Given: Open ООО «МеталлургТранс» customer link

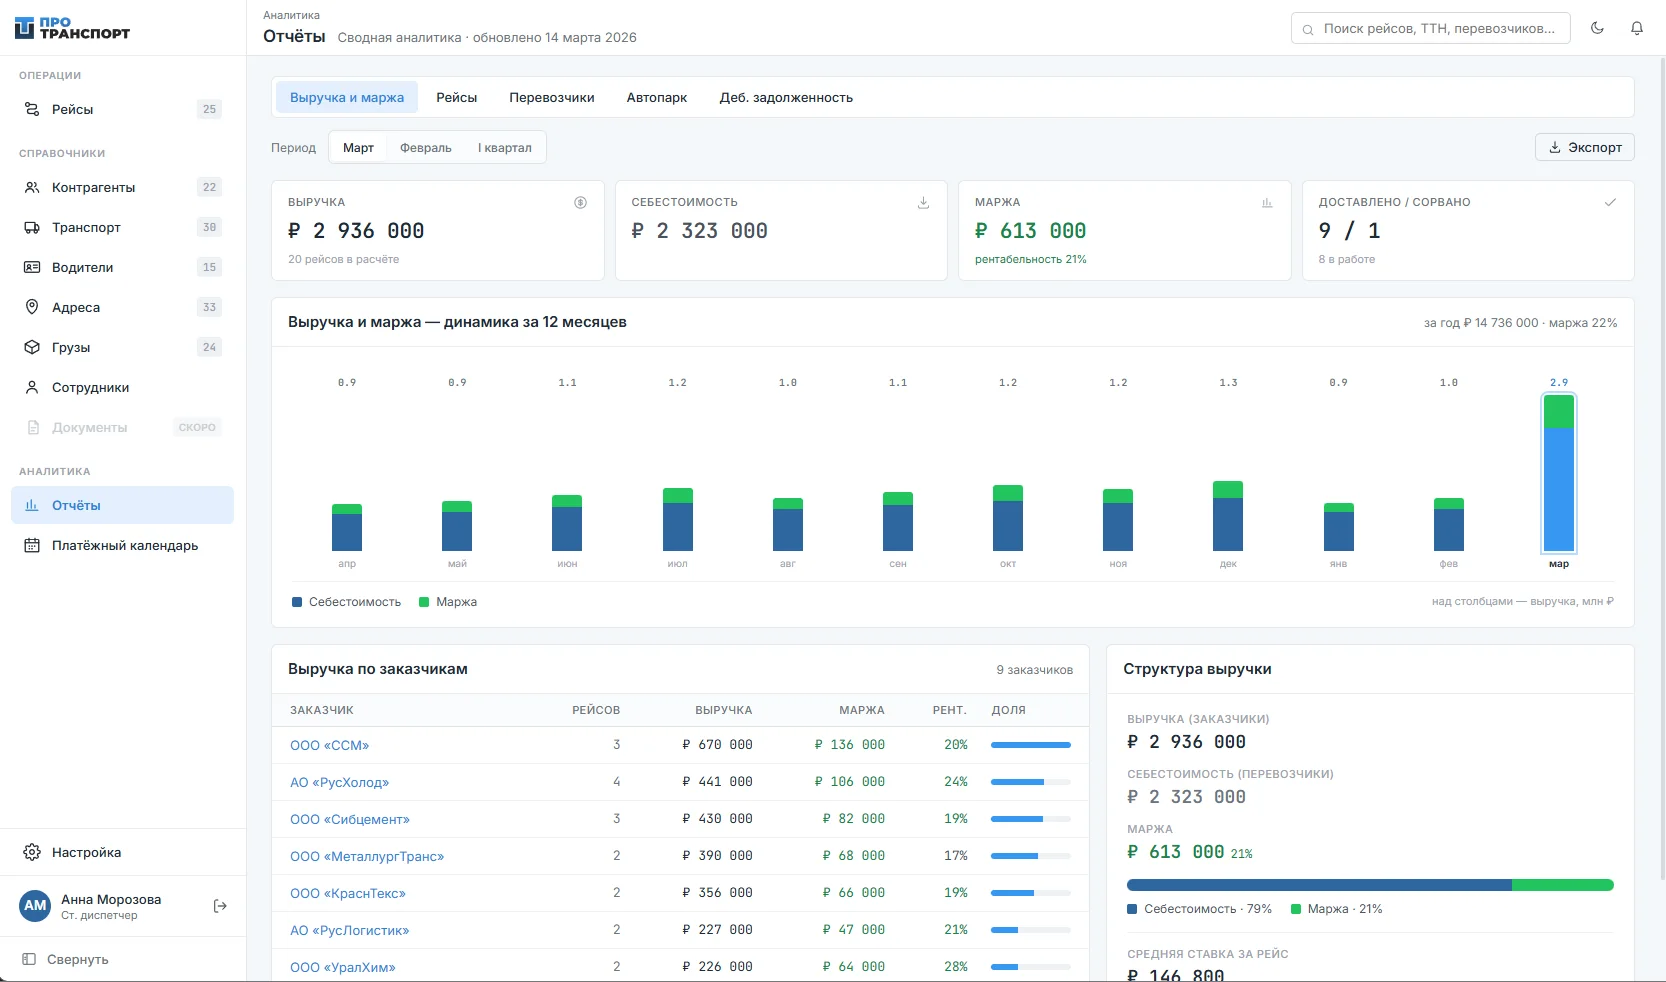Looking at the screenshot, I should (x=367, y=856).
